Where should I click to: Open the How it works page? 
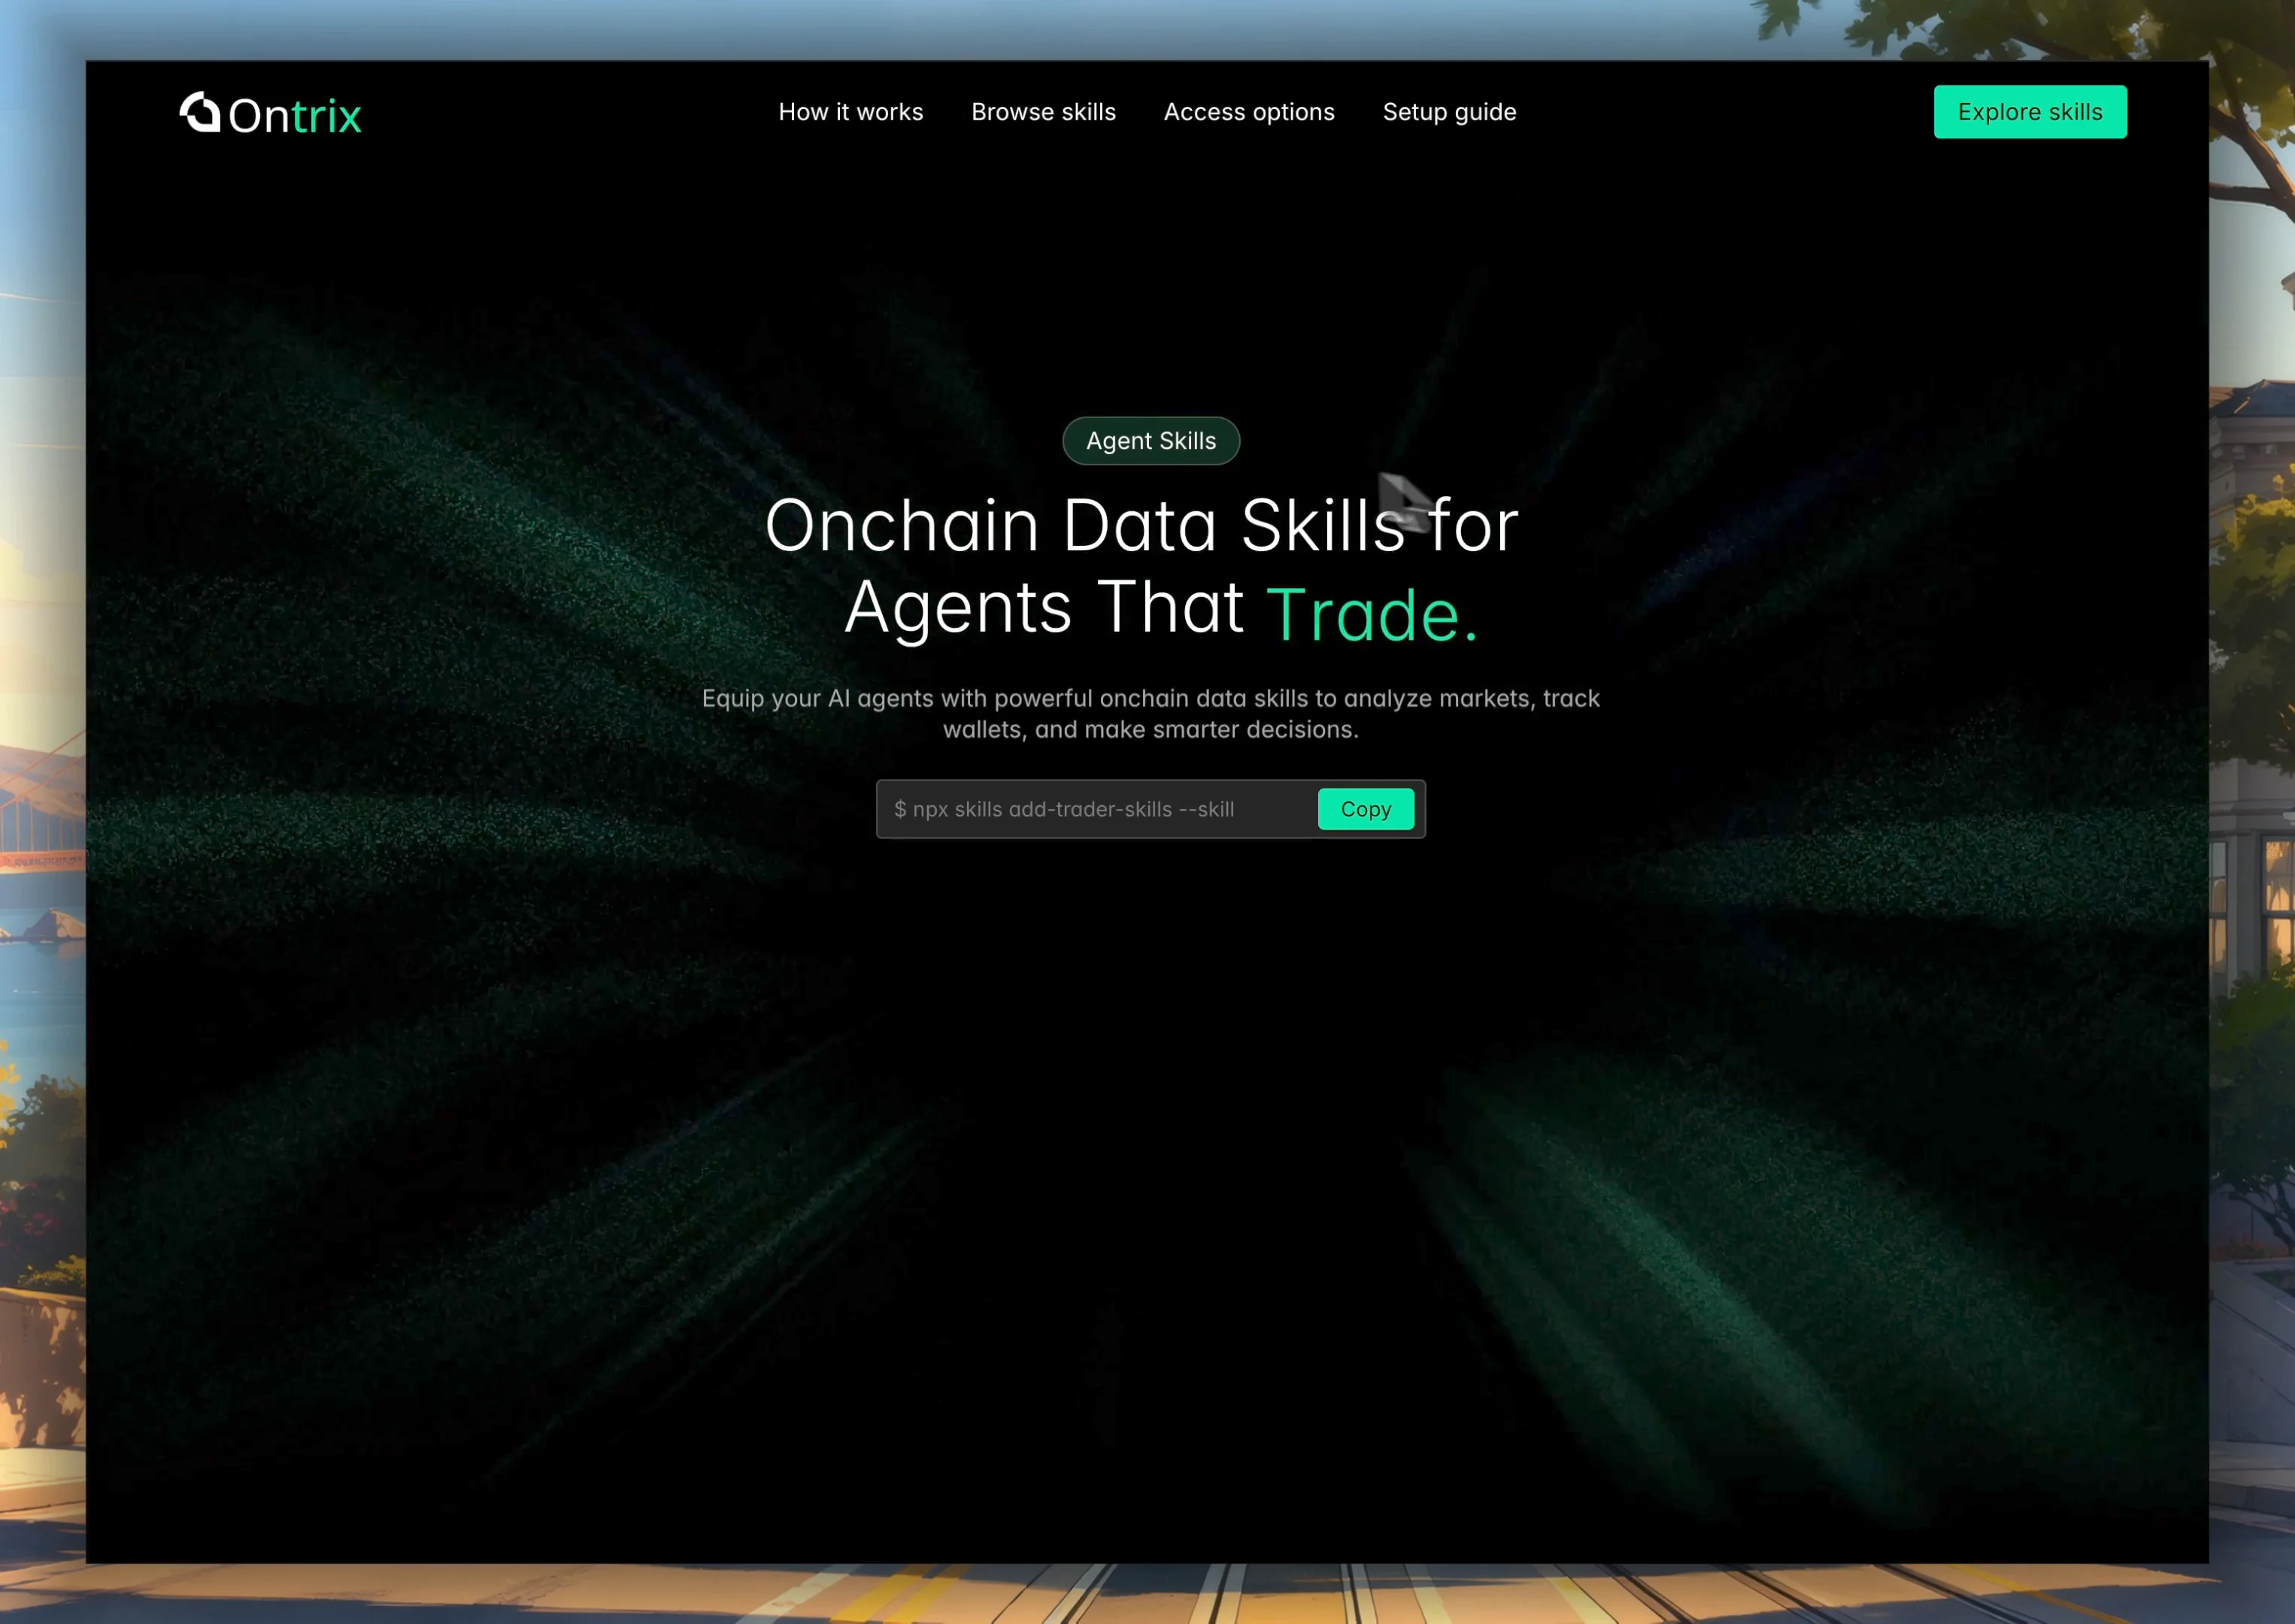pos(851,112)
